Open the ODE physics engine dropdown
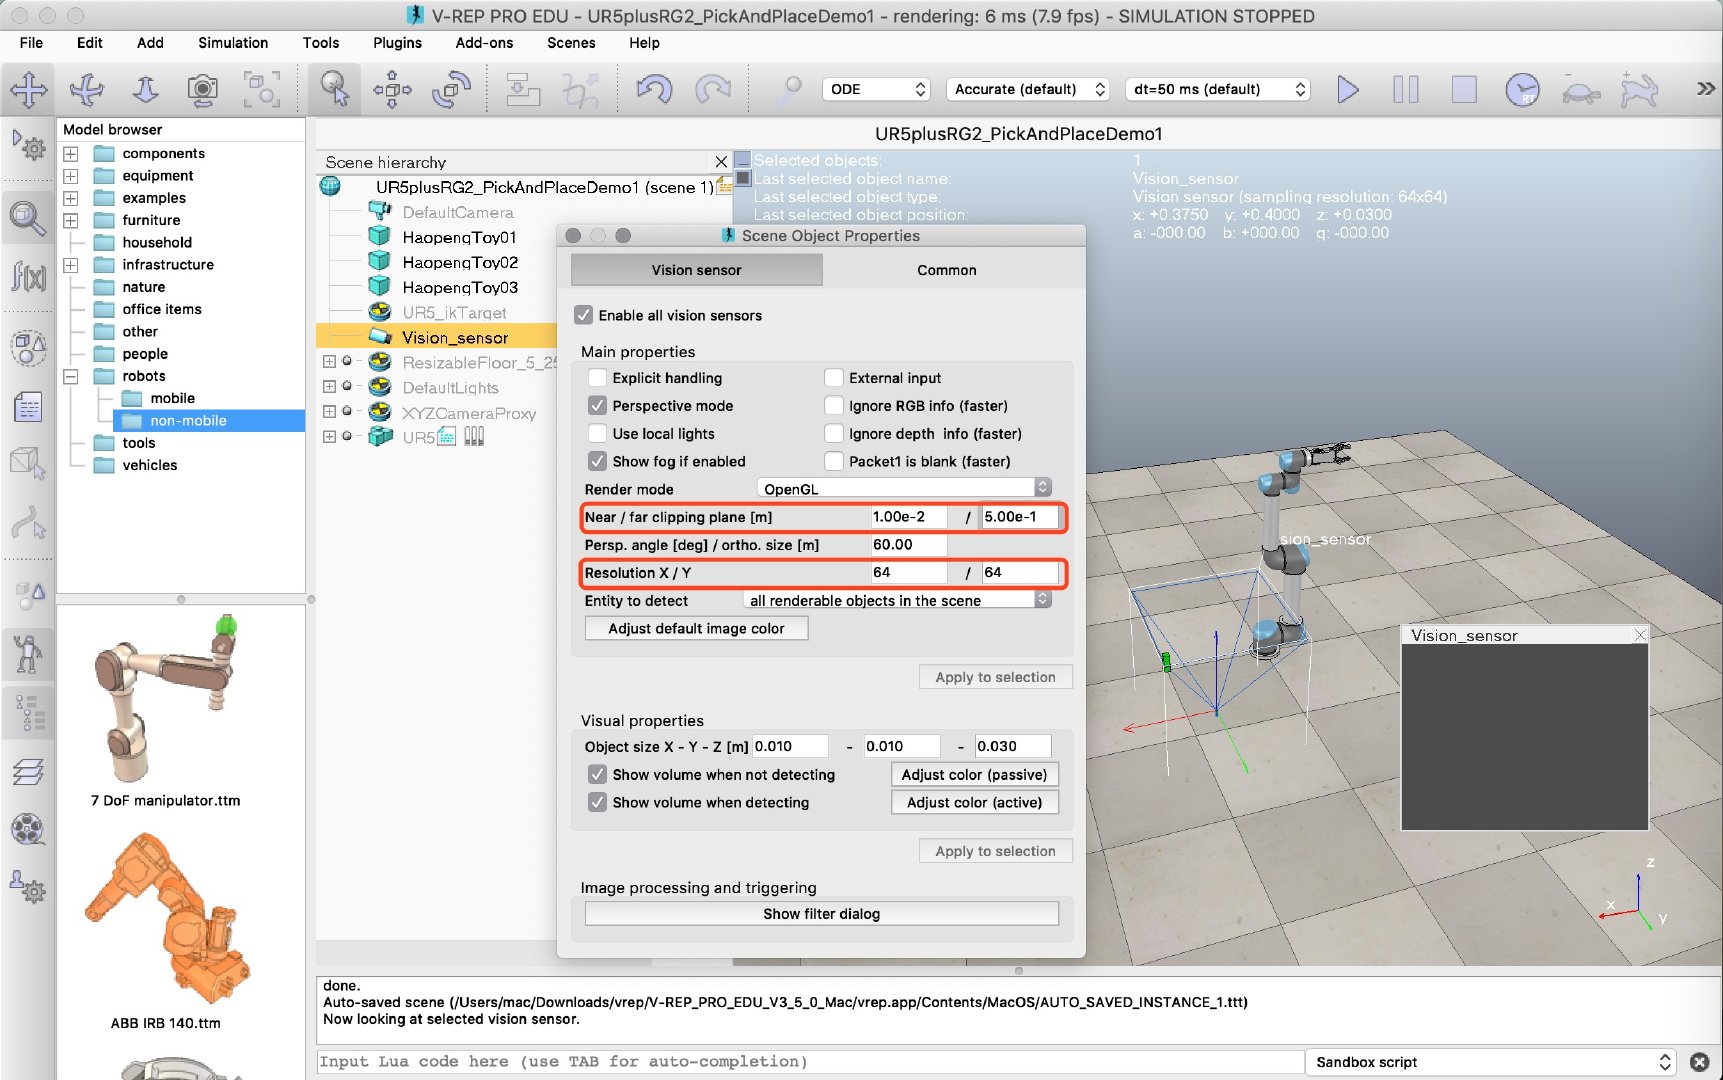The image size is (1723, 1080). coord(875,89)
